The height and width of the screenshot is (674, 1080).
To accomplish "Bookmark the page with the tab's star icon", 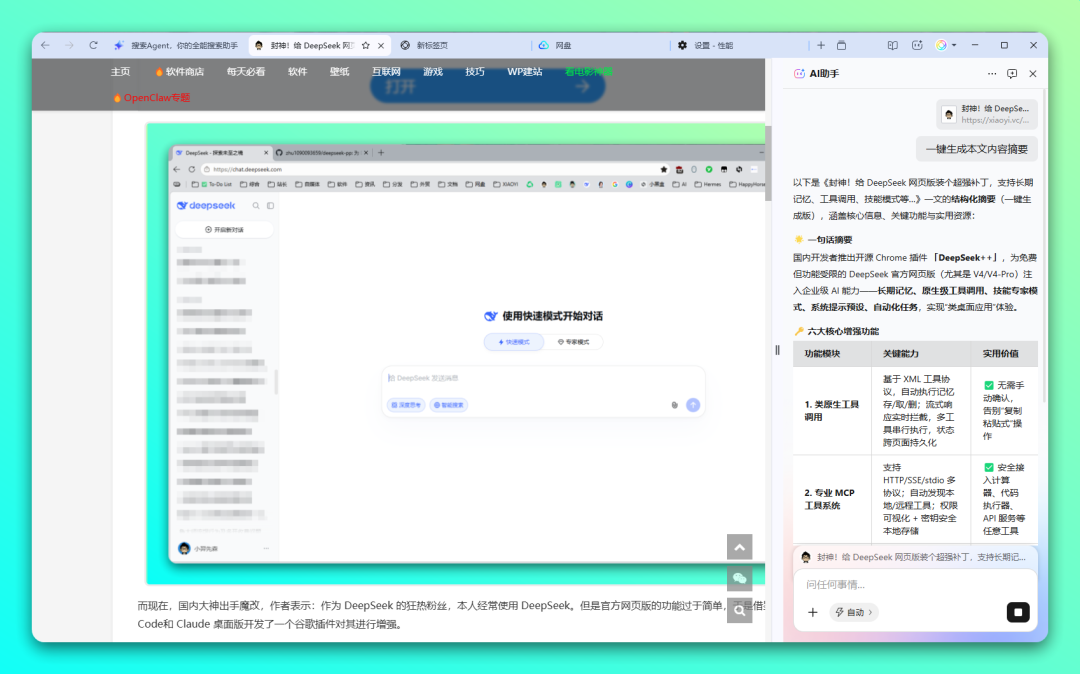I will coord(366,45).
